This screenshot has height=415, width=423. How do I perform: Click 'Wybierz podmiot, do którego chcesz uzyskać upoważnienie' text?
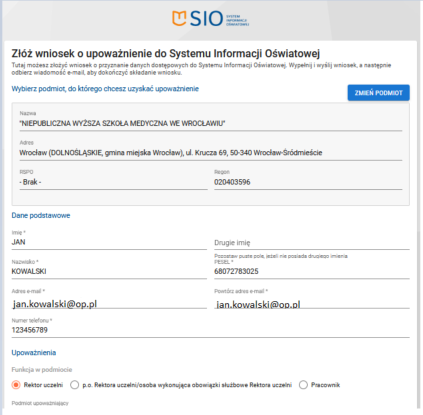(x=105, y=89)
